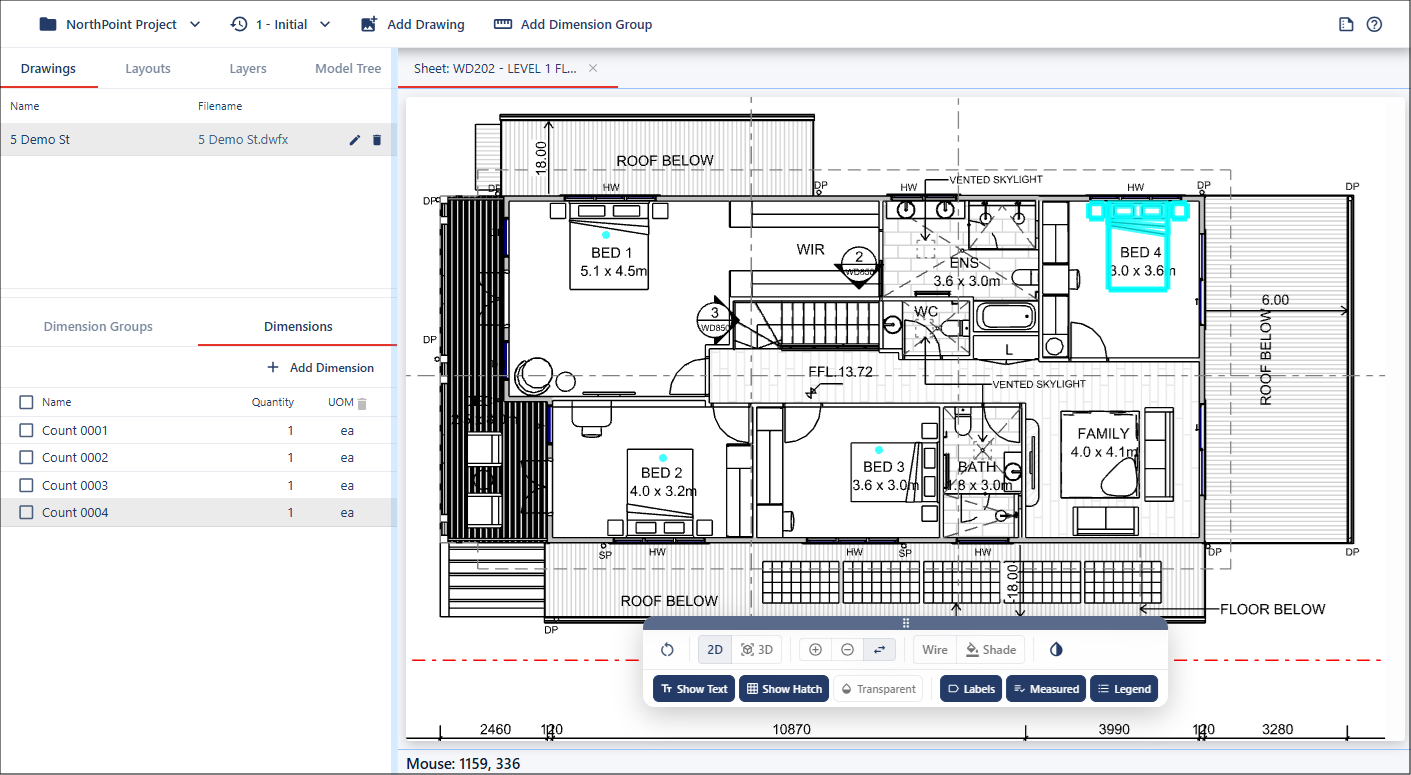
Task: Switch to 3D view mode
Action: click(x=757, y=650)
